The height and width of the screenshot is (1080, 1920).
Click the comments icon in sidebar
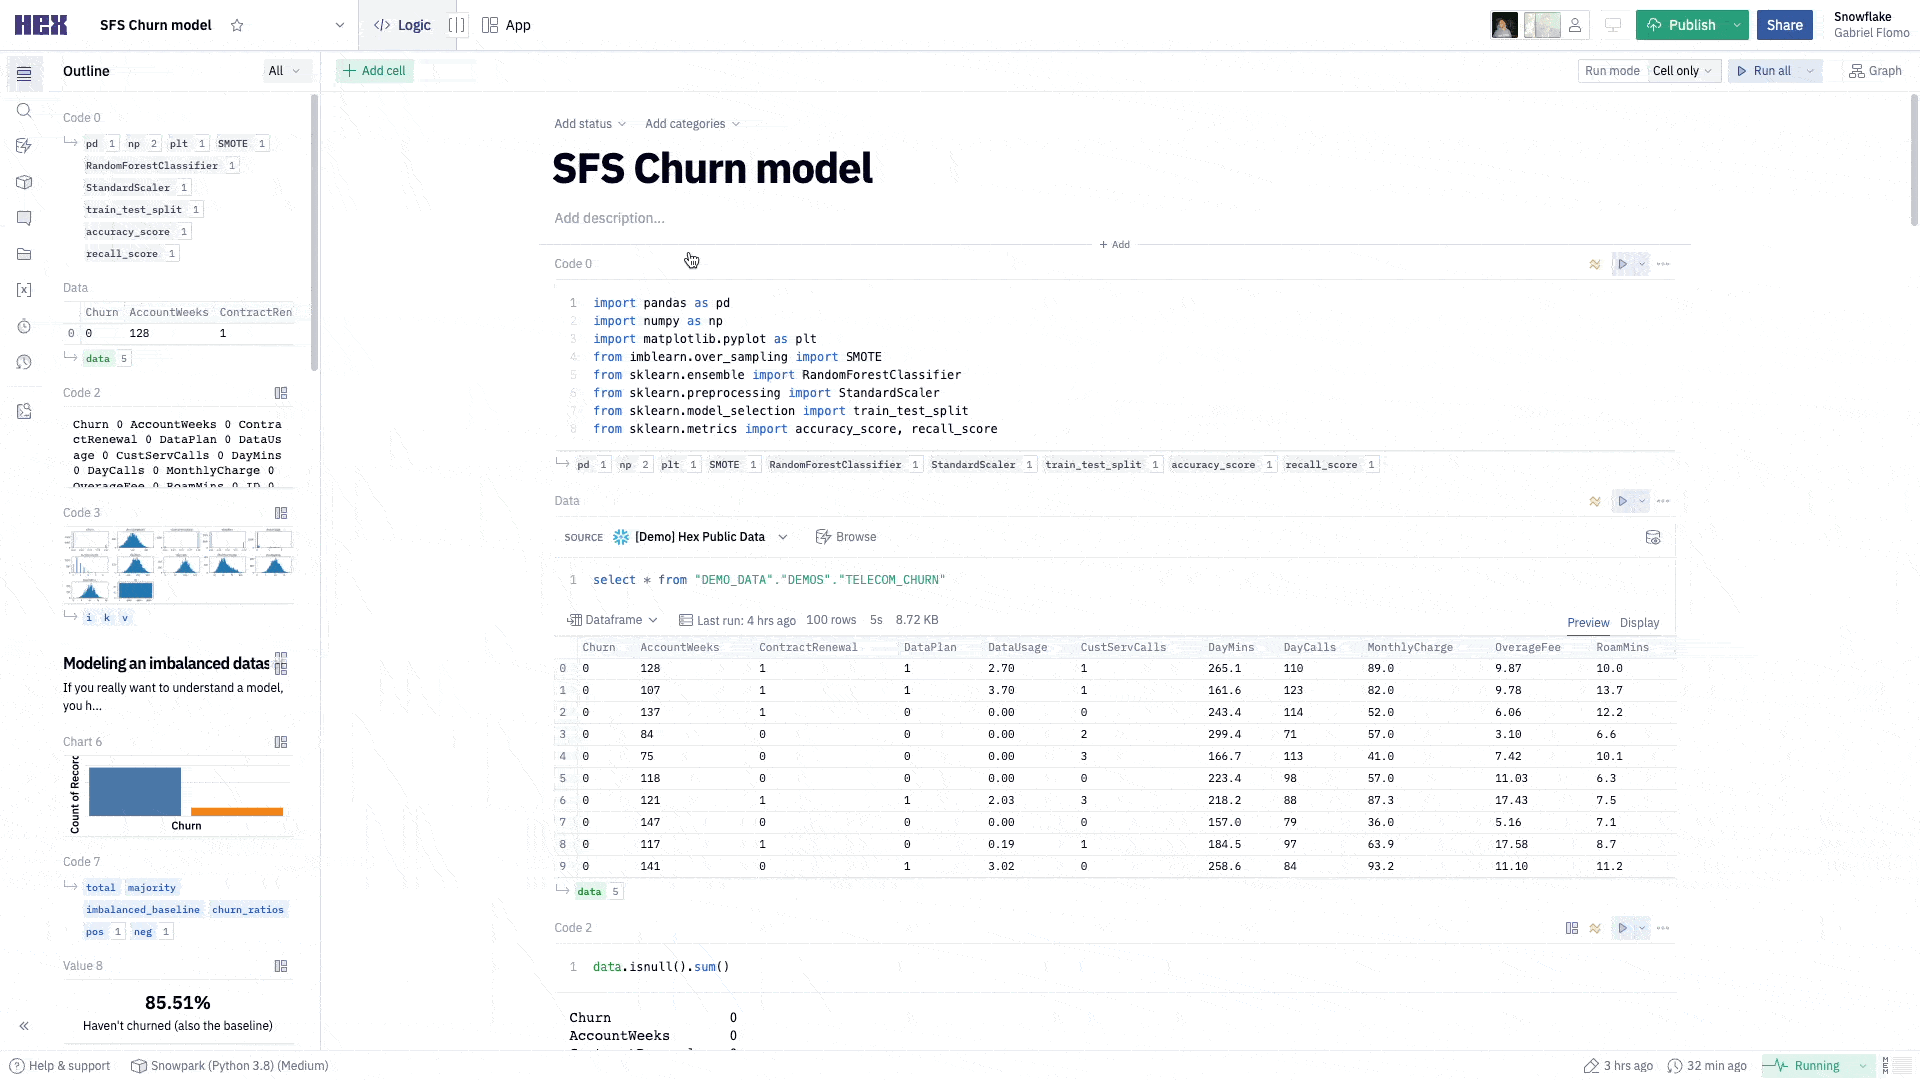click(x=24, y=218)
